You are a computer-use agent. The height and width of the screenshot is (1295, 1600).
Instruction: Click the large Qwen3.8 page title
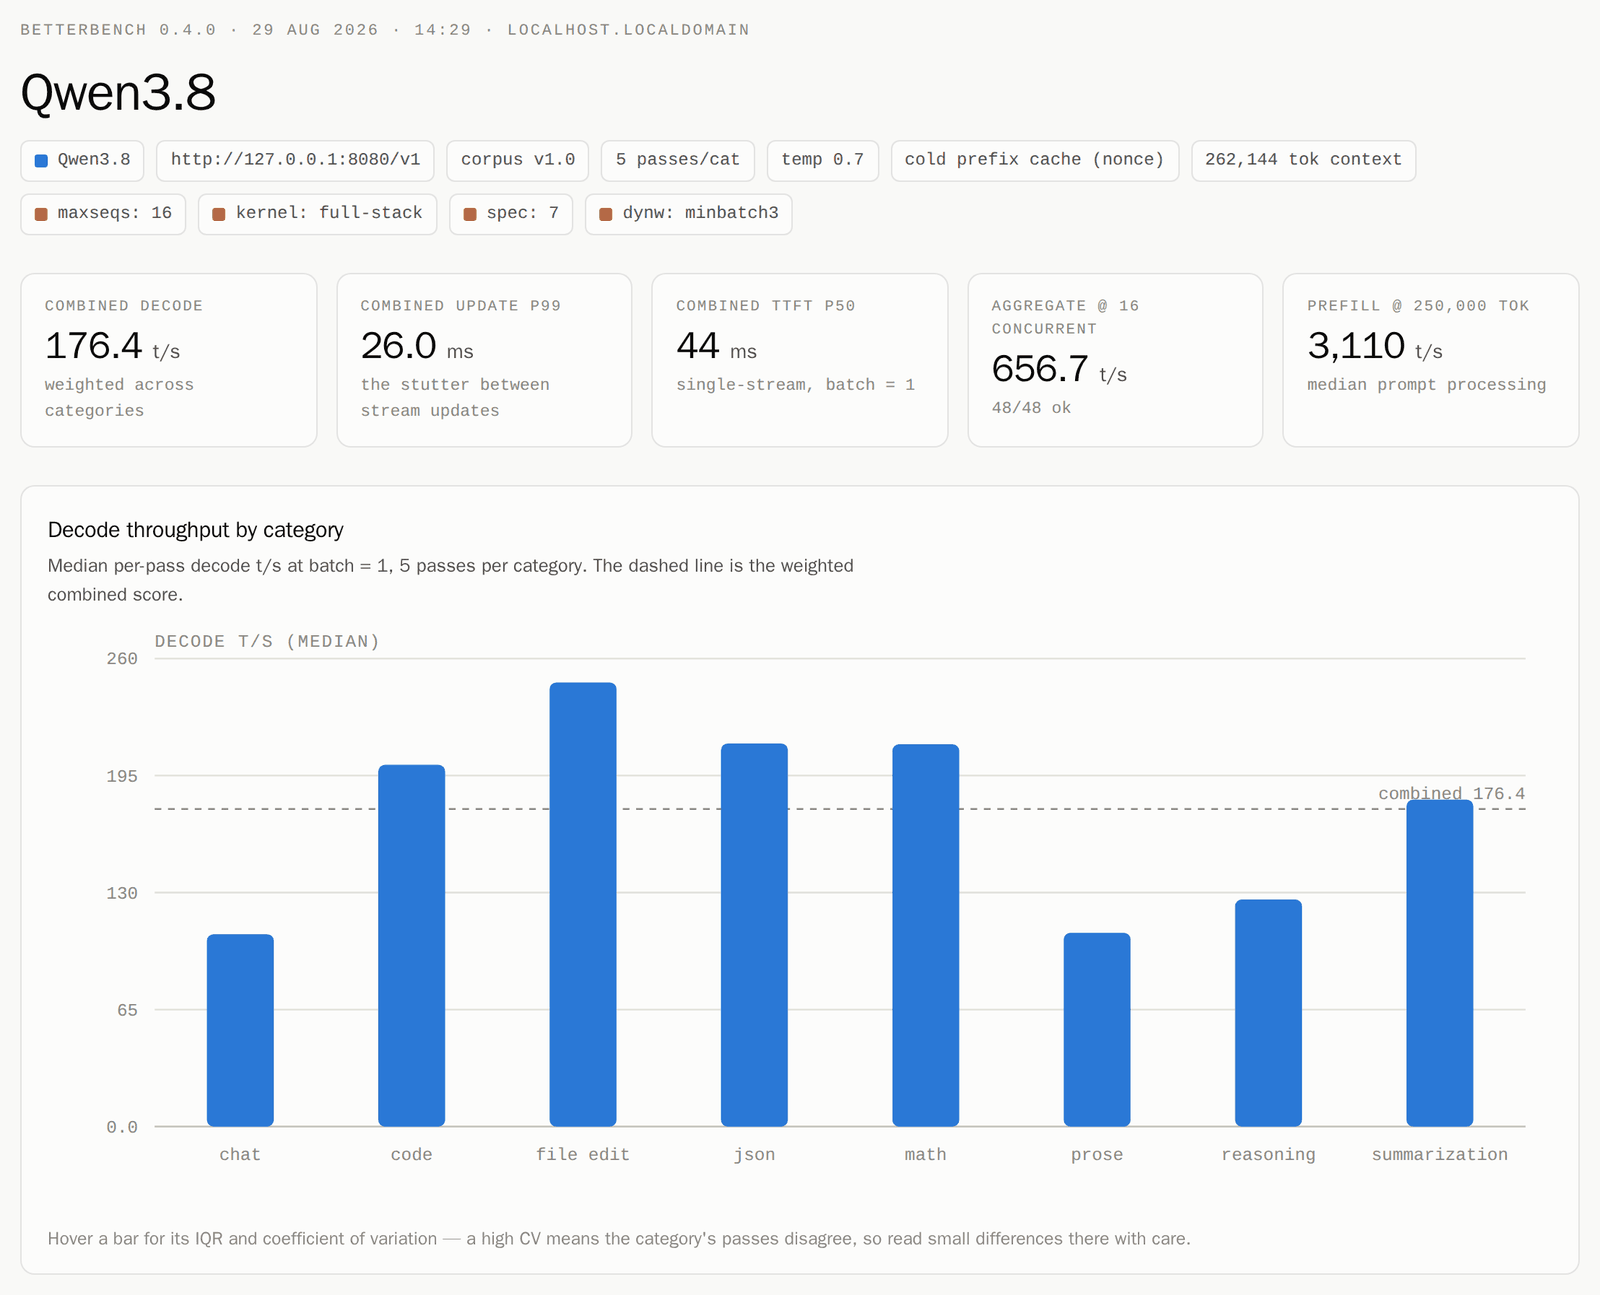118,92
